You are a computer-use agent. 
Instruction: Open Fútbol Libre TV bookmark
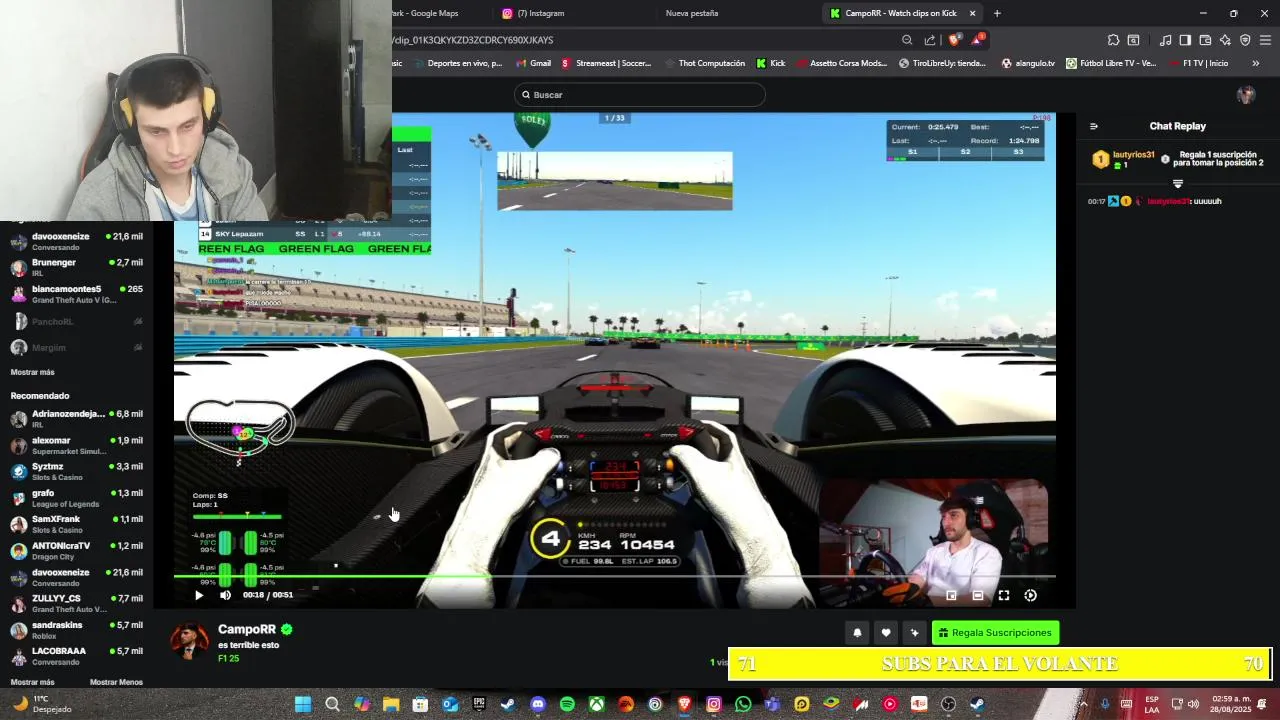(1111, 63)
